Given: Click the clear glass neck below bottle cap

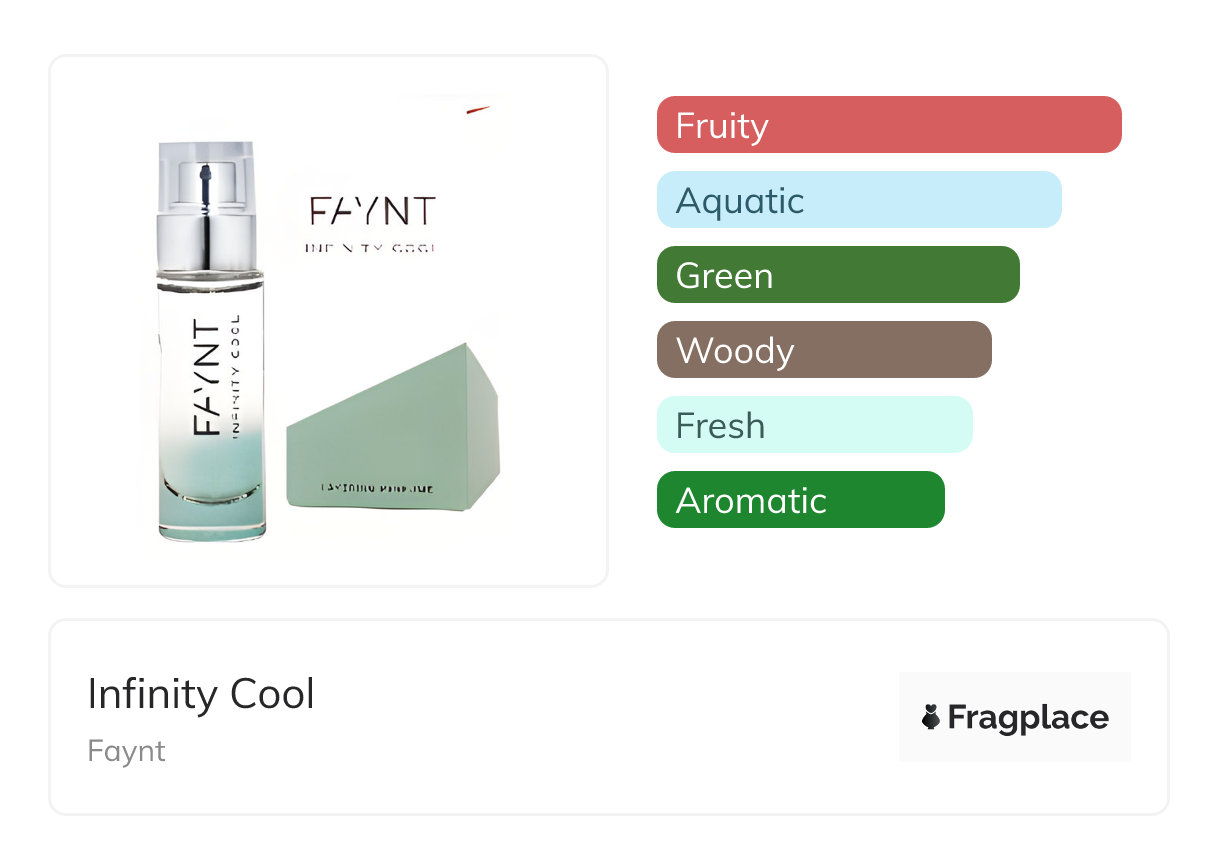Looking at the screenshot, I should pyautogui.click(x=210, y=277).
